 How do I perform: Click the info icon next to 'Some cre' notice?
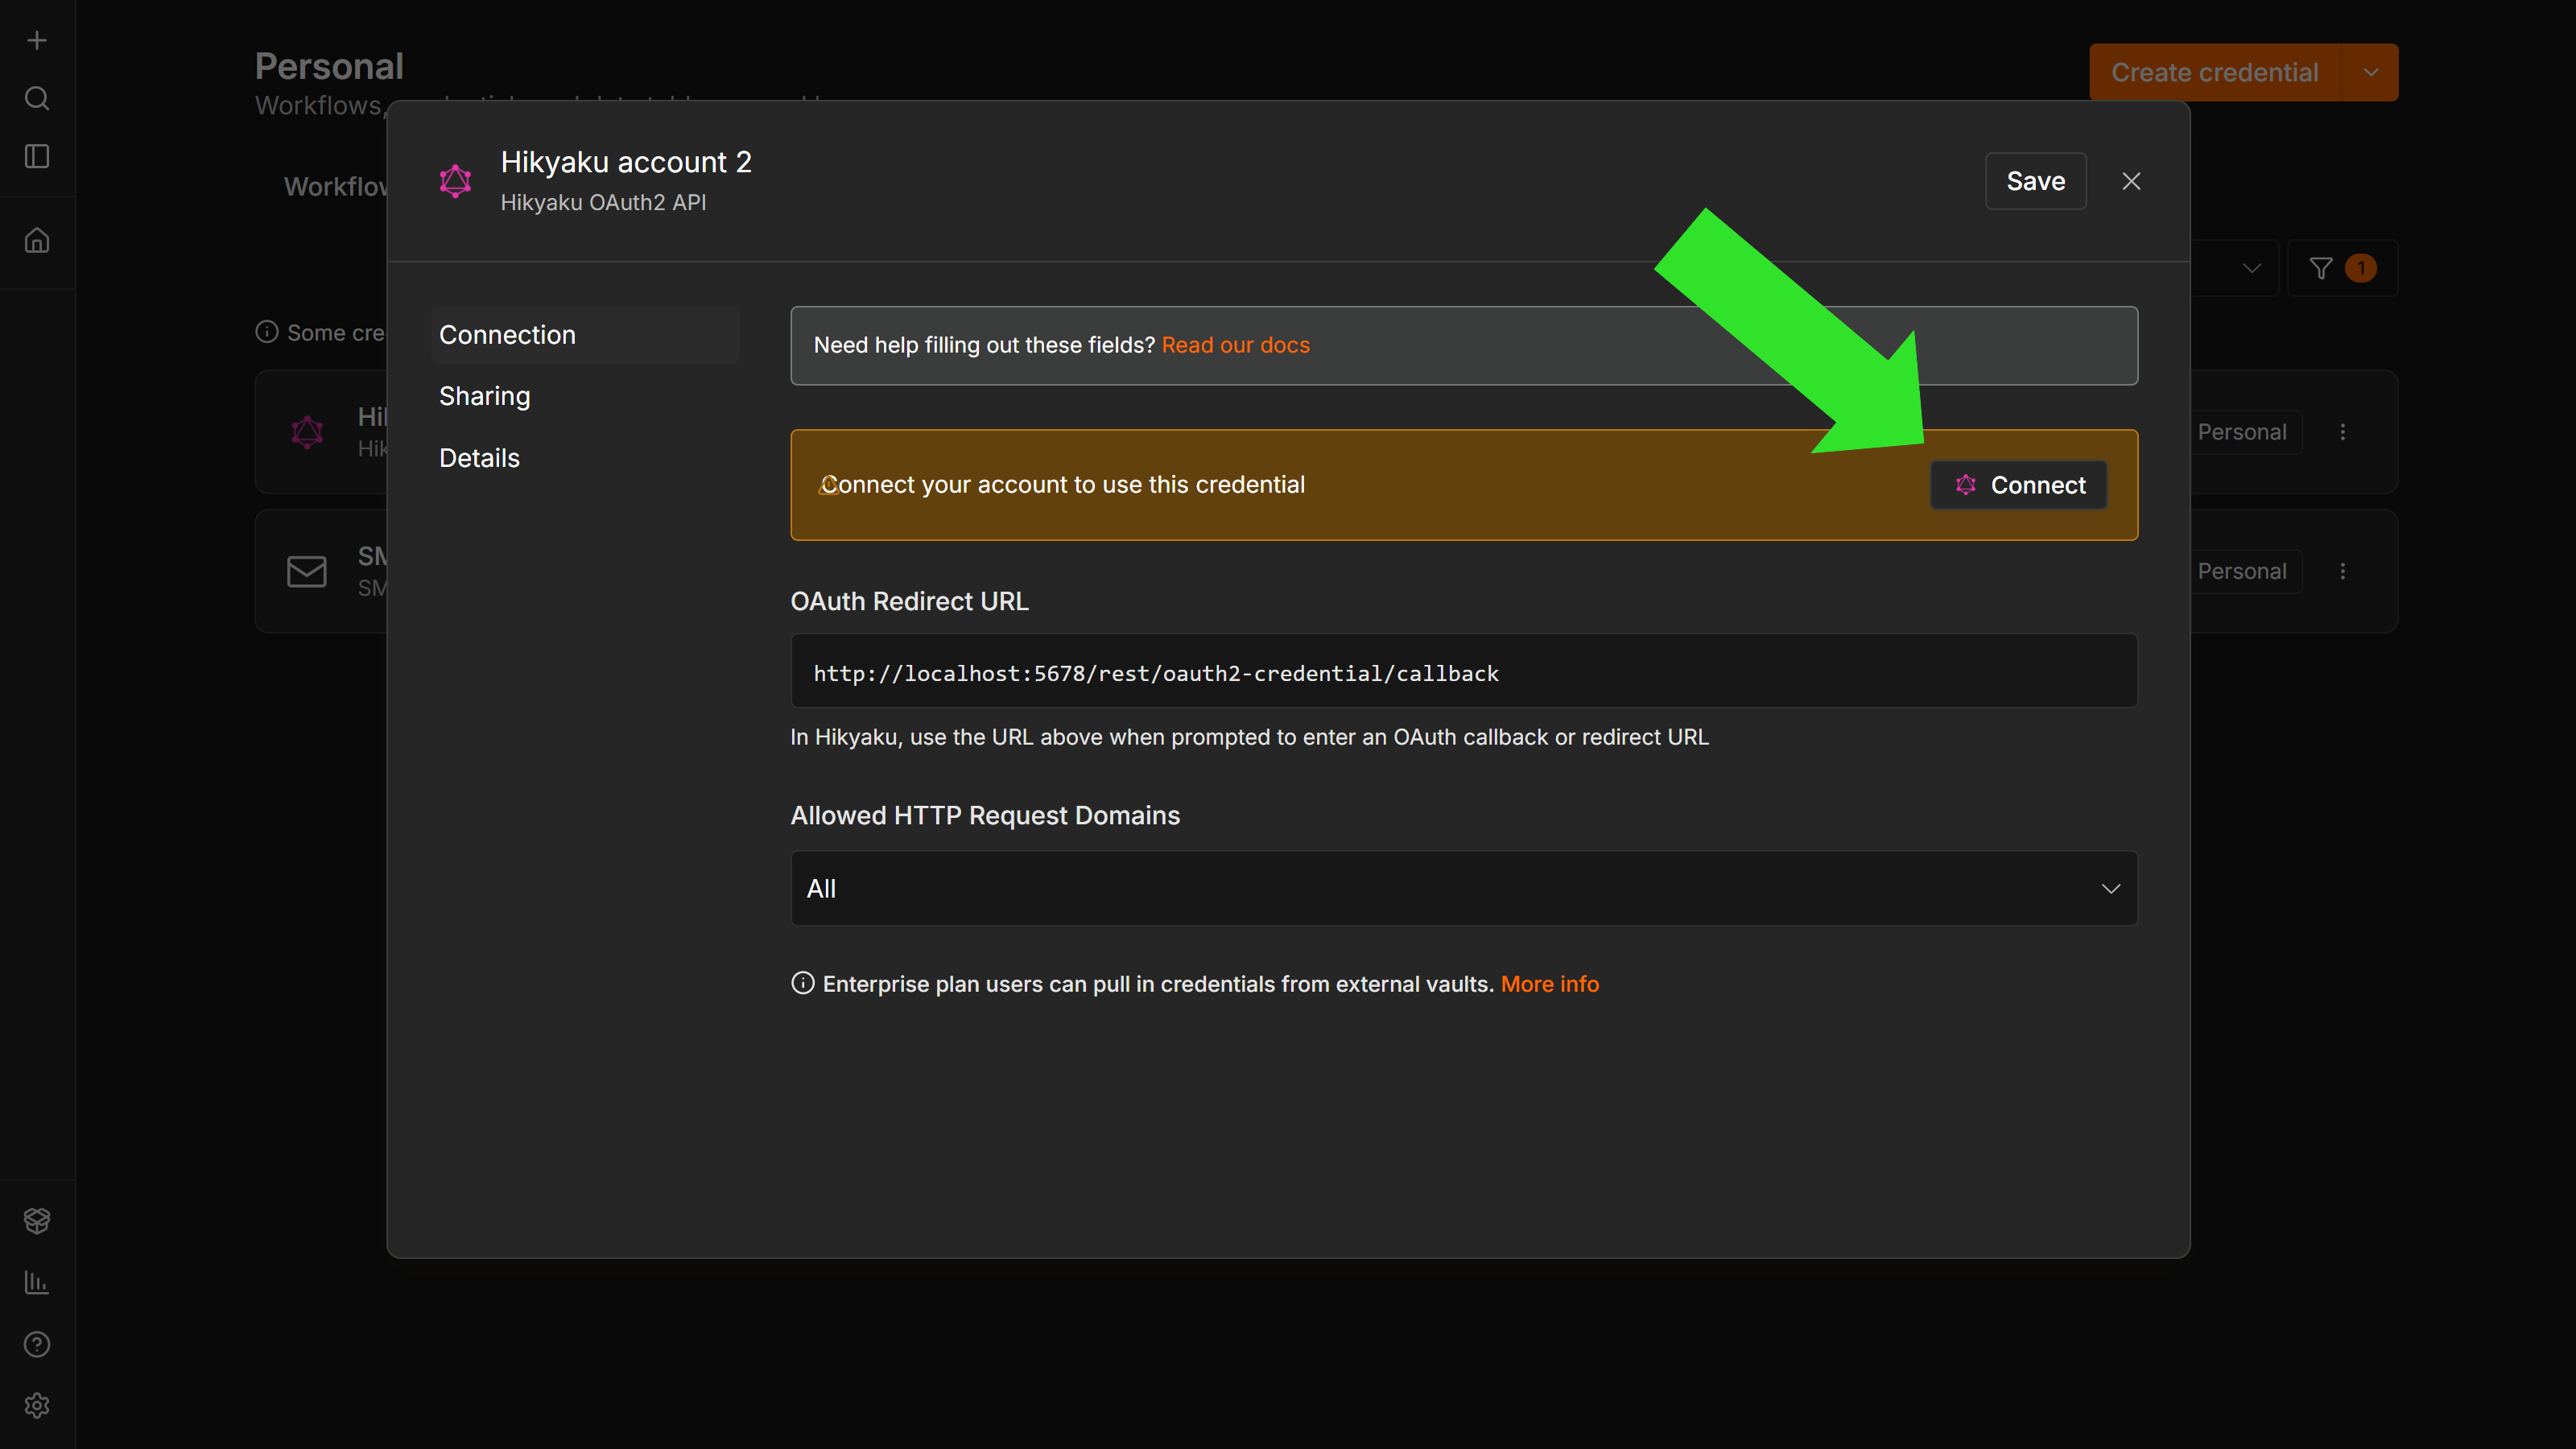point(266,332)
